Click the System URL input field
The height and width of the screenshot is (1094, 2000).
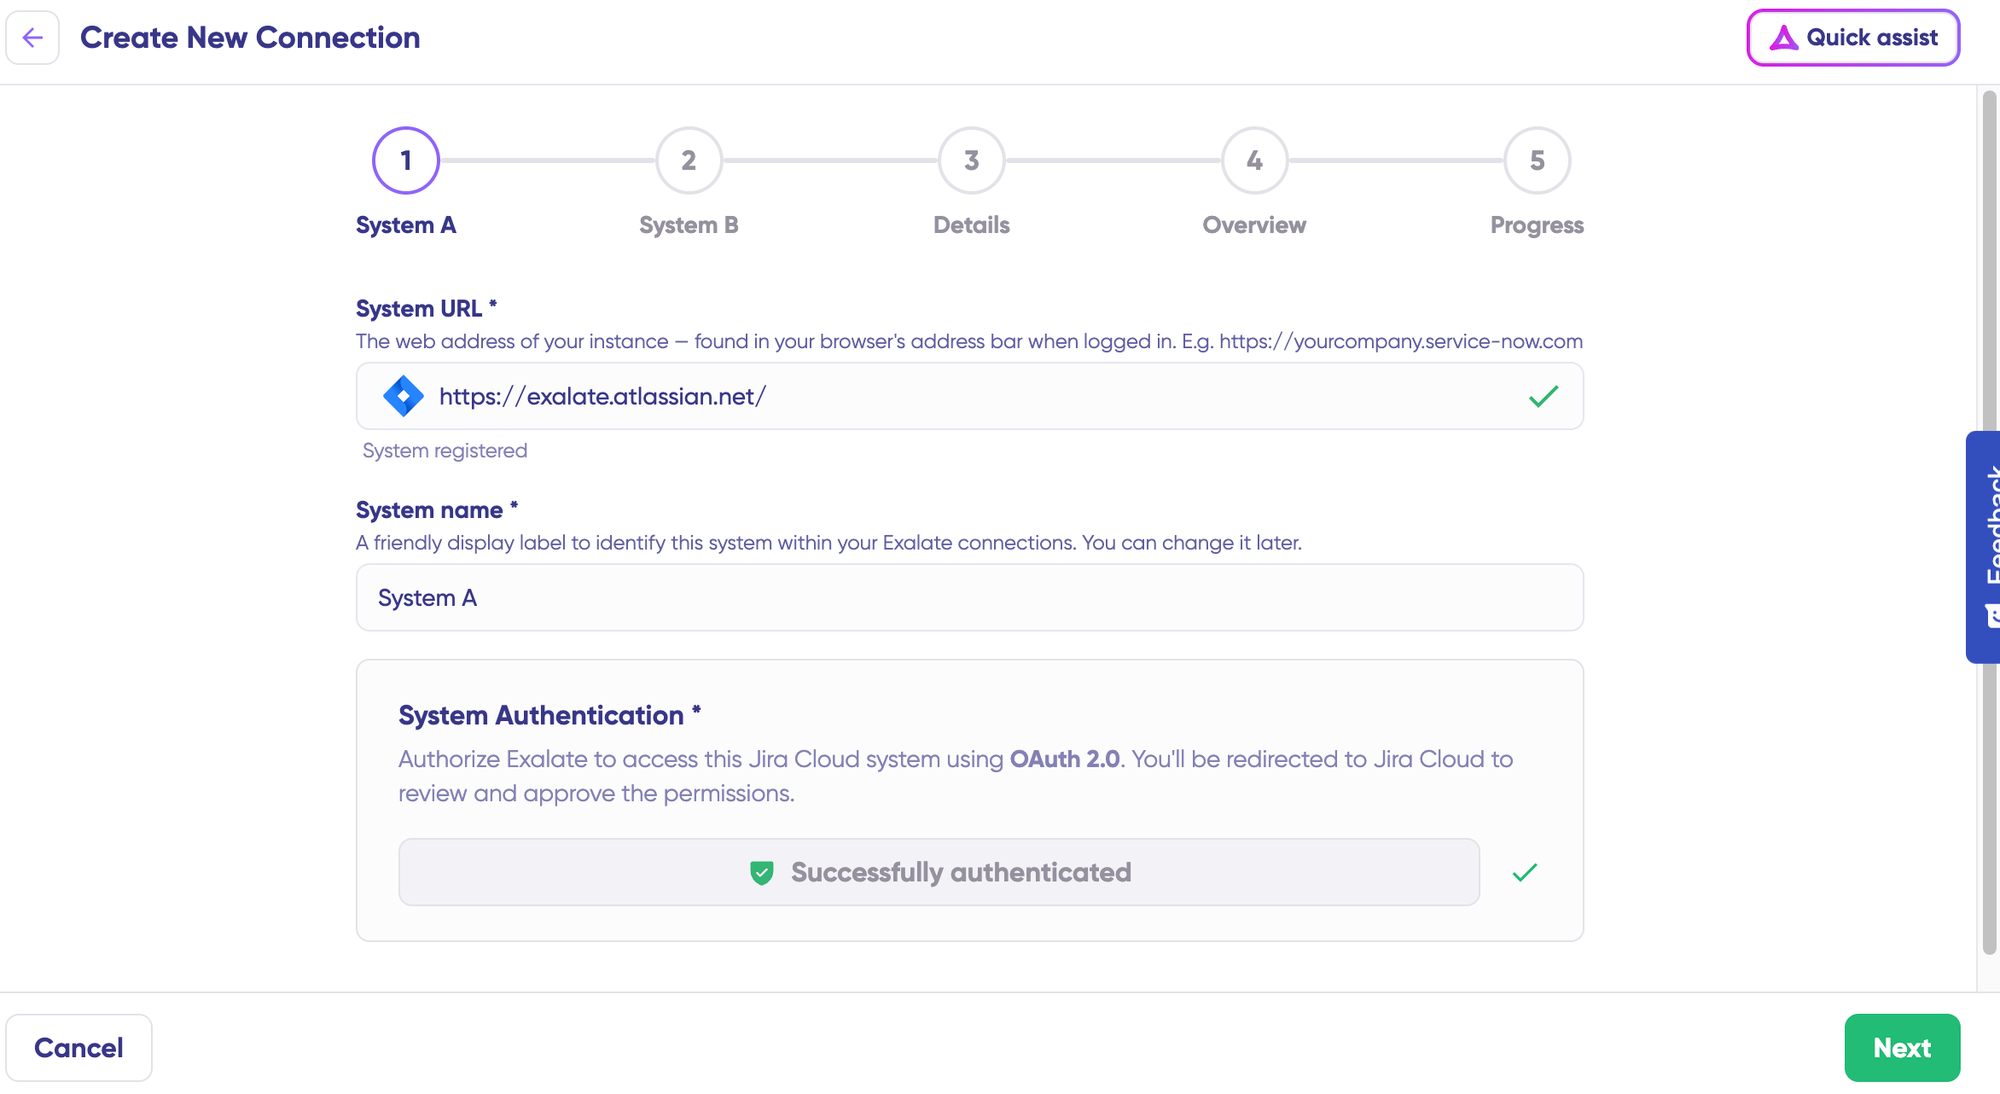tap(970, 396)
